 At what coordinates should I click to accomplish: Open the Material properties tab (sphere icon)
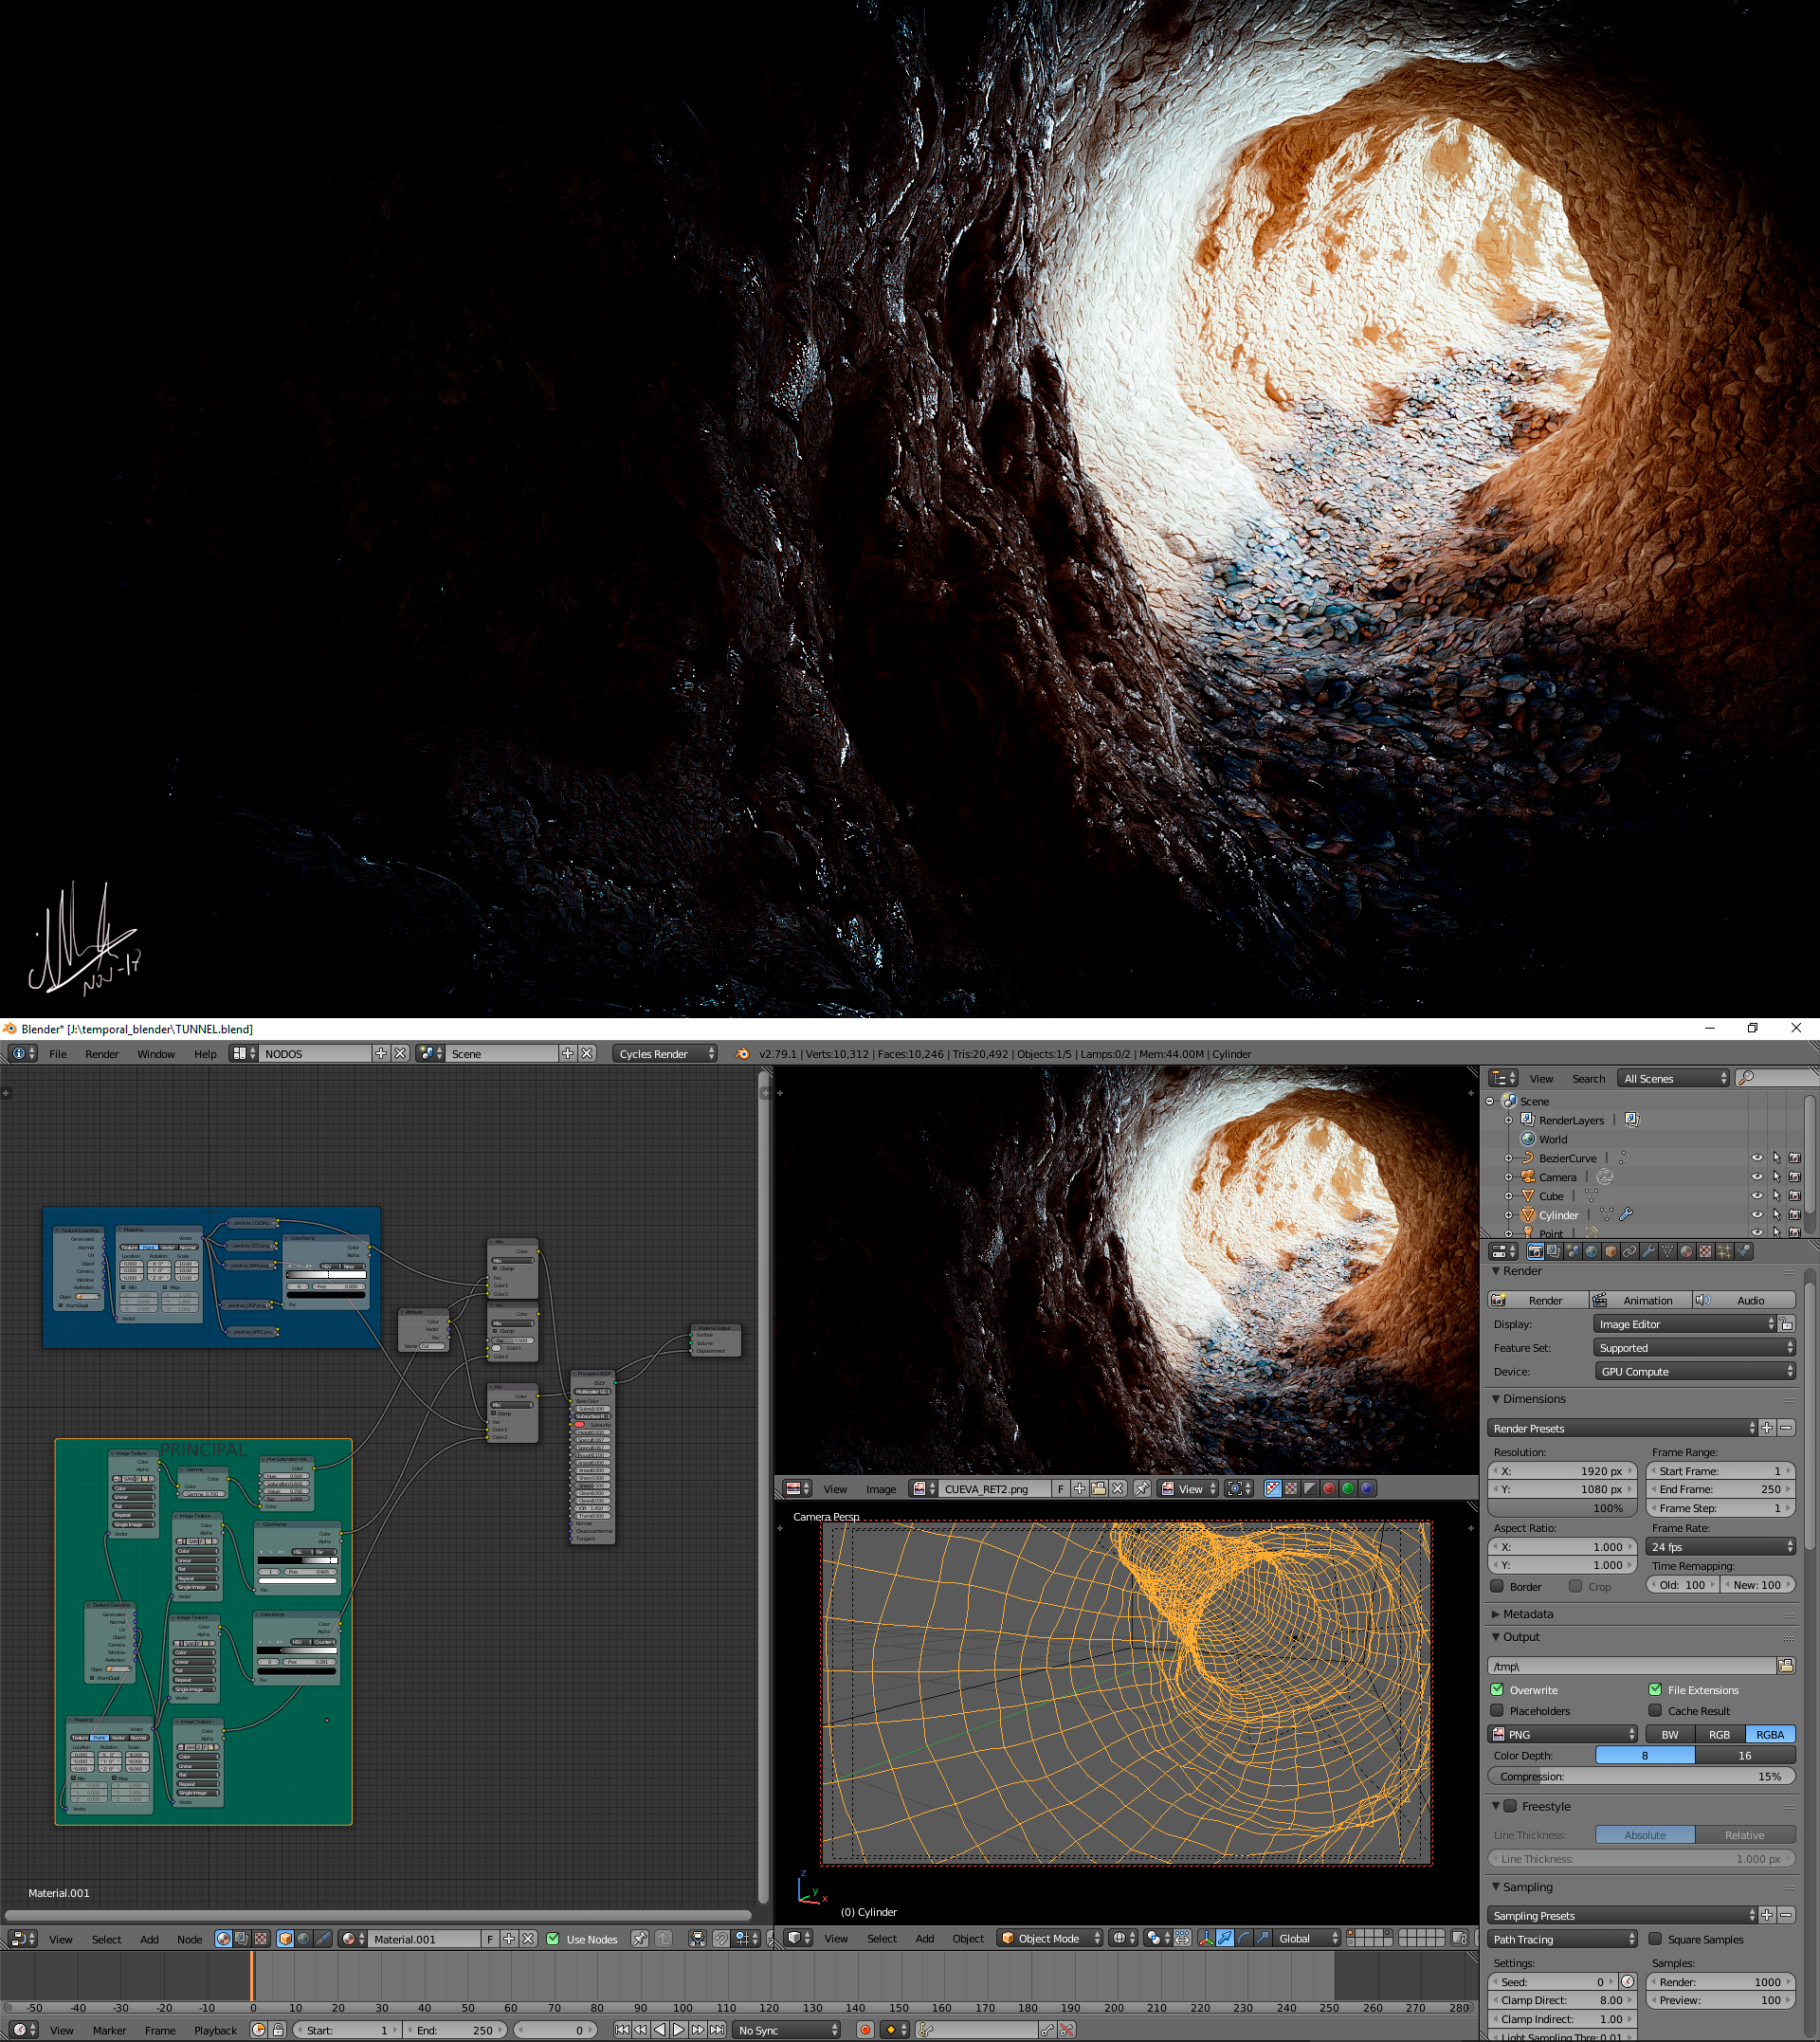1686,1251
